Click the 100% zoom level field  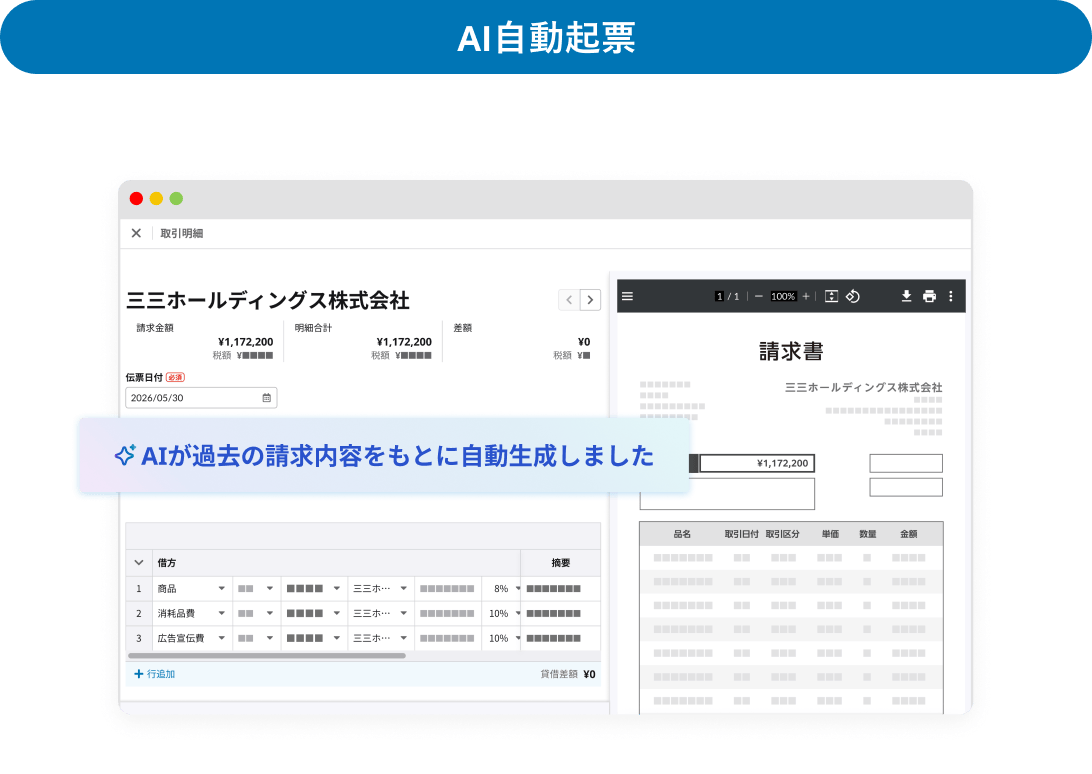point(783,296)
